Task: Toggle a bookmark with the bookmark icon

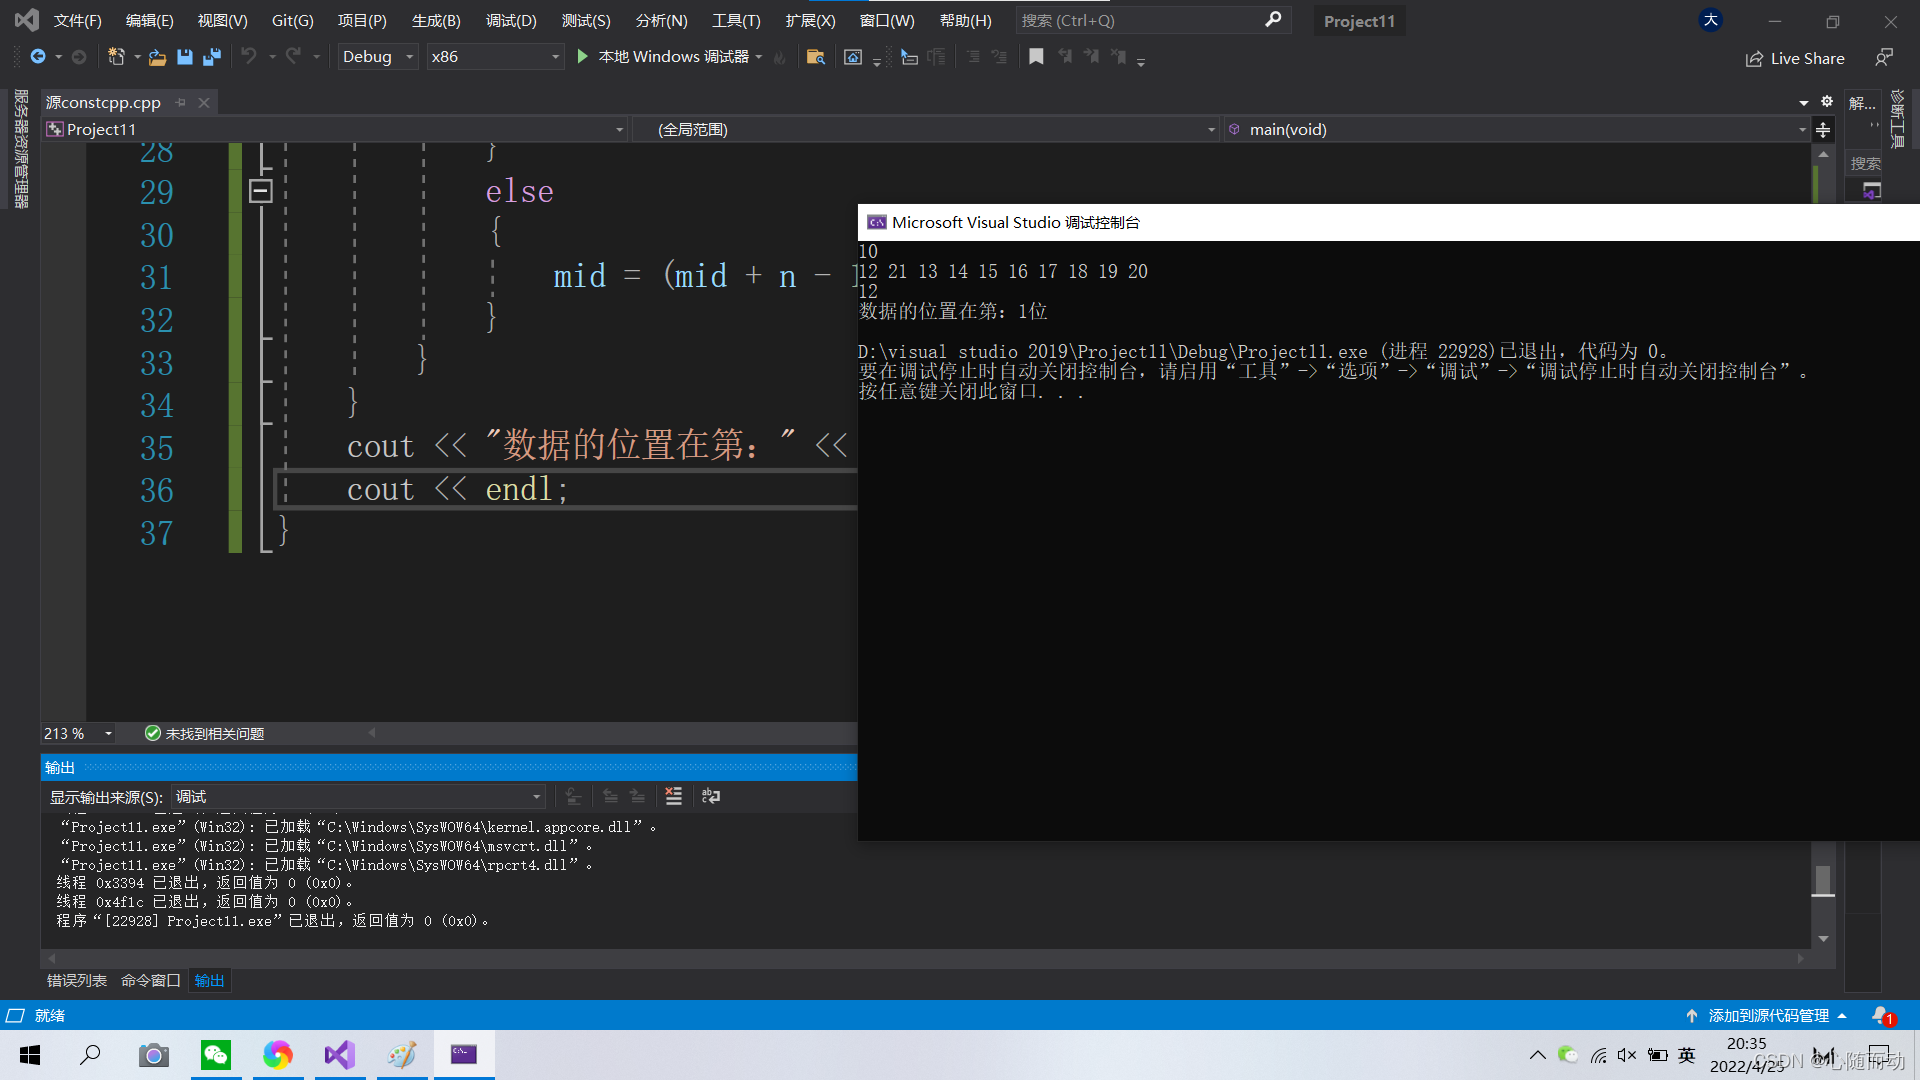Action: coord(1036,57)
